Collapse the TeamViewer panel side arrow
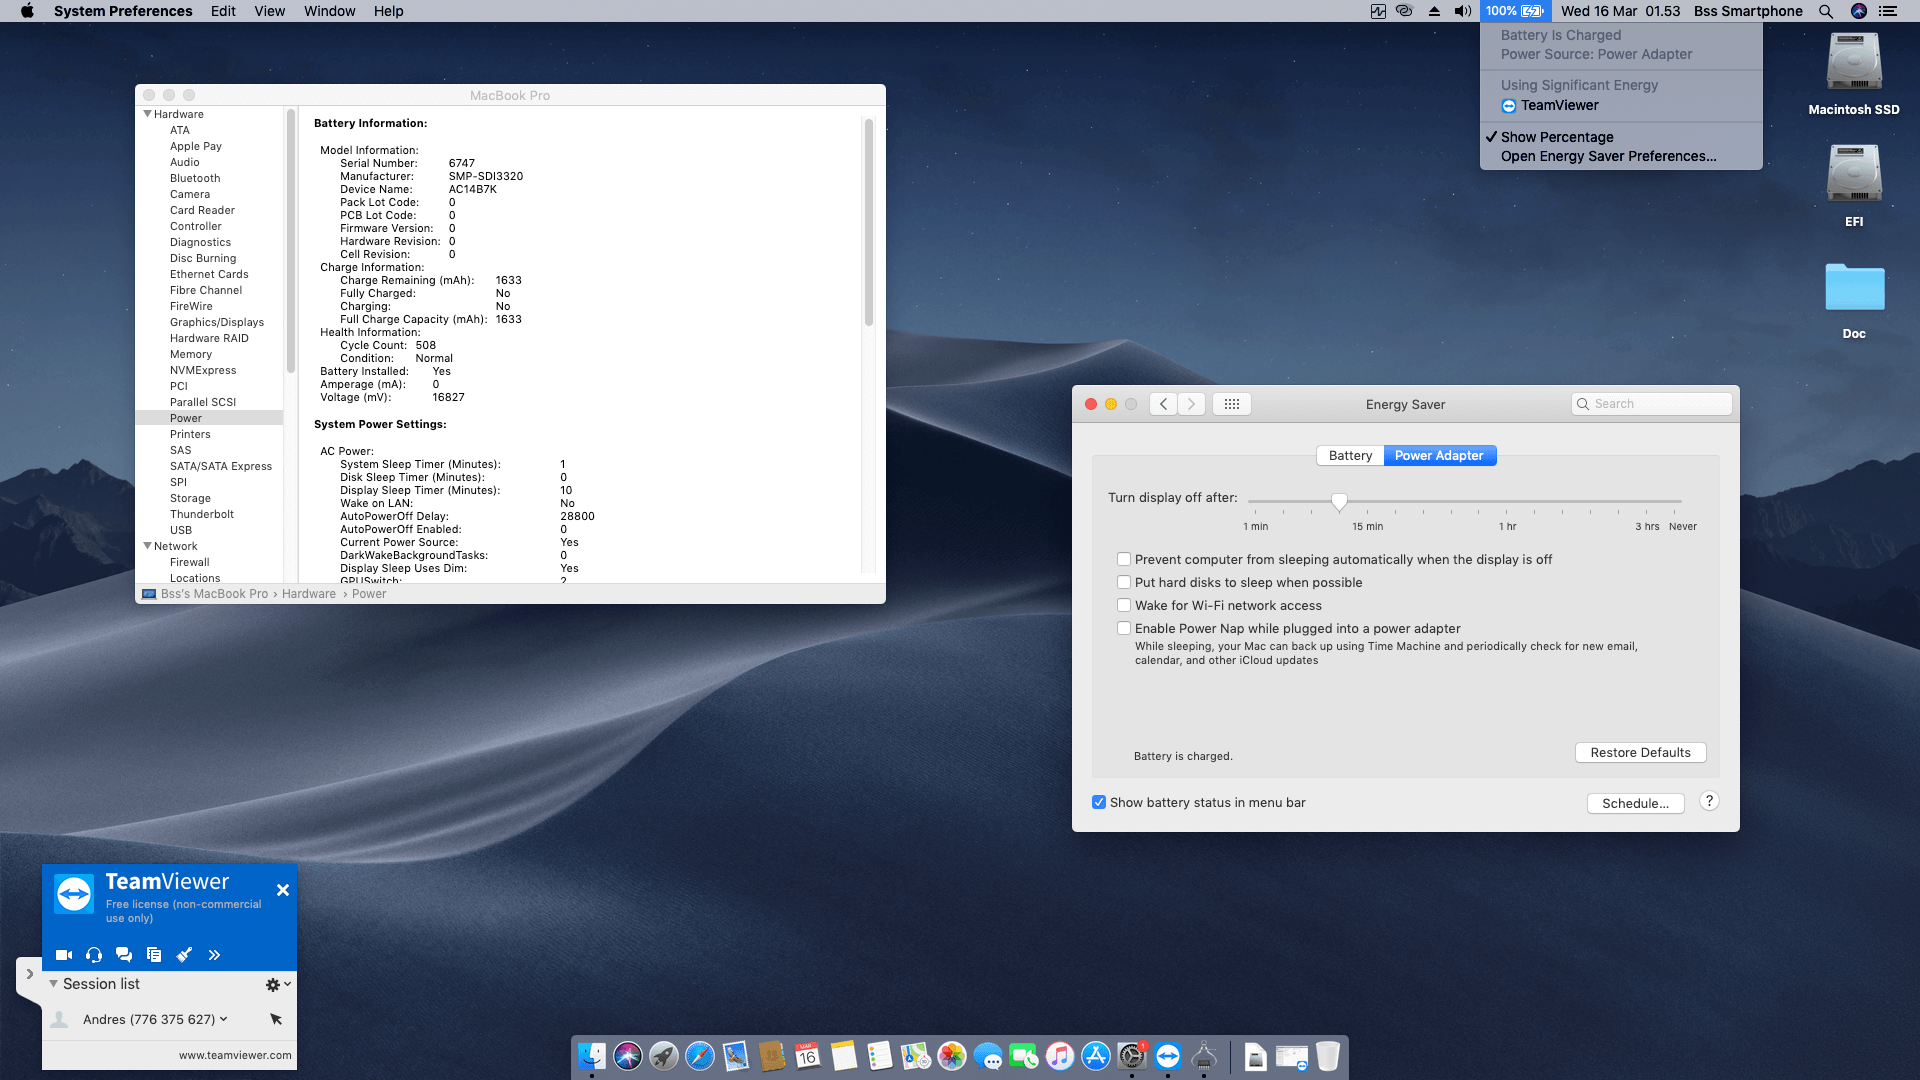The image size is (1920, 1080). click(x=29, y=974)
